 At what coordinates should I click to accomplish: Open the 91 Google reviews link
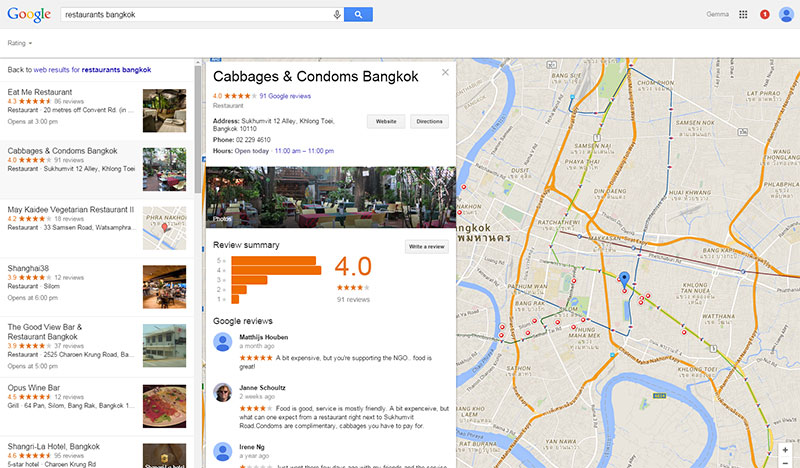285,96
